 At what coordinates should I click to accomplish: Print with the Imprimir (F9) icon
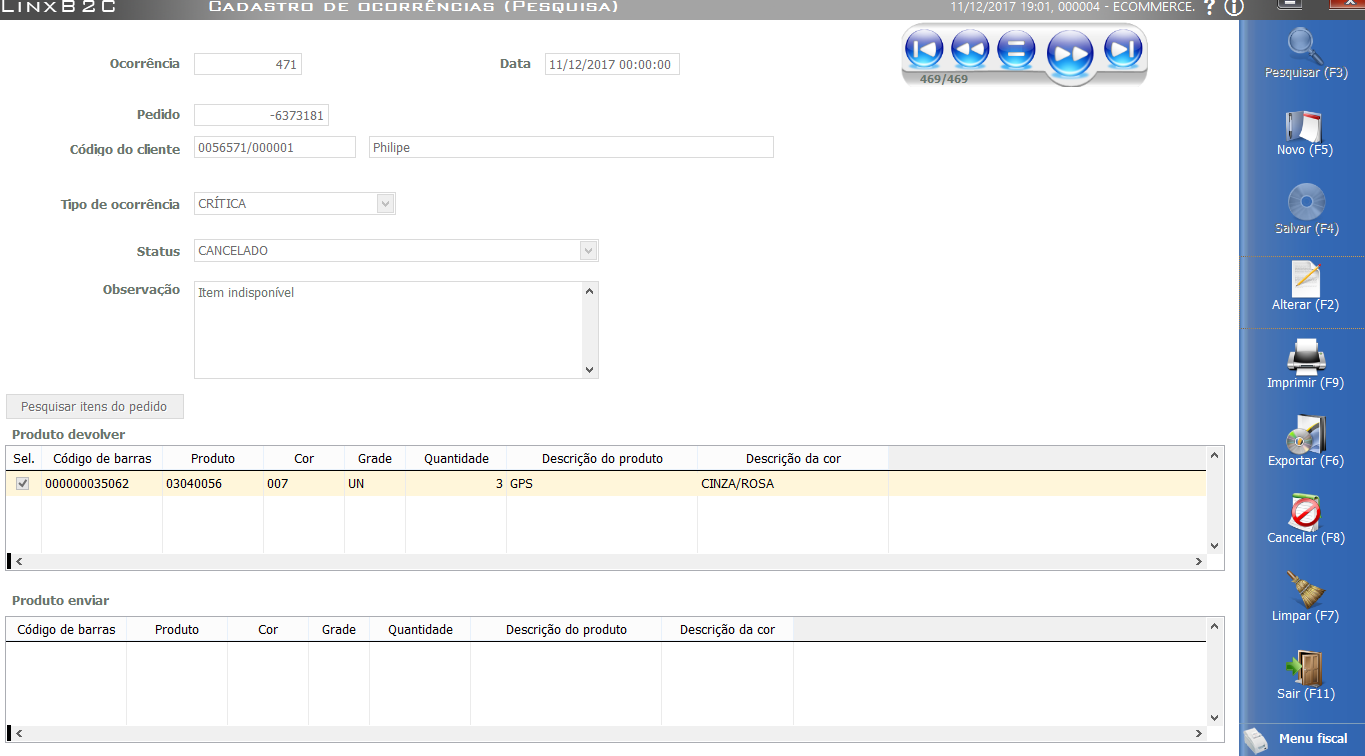coord(1306,356)
